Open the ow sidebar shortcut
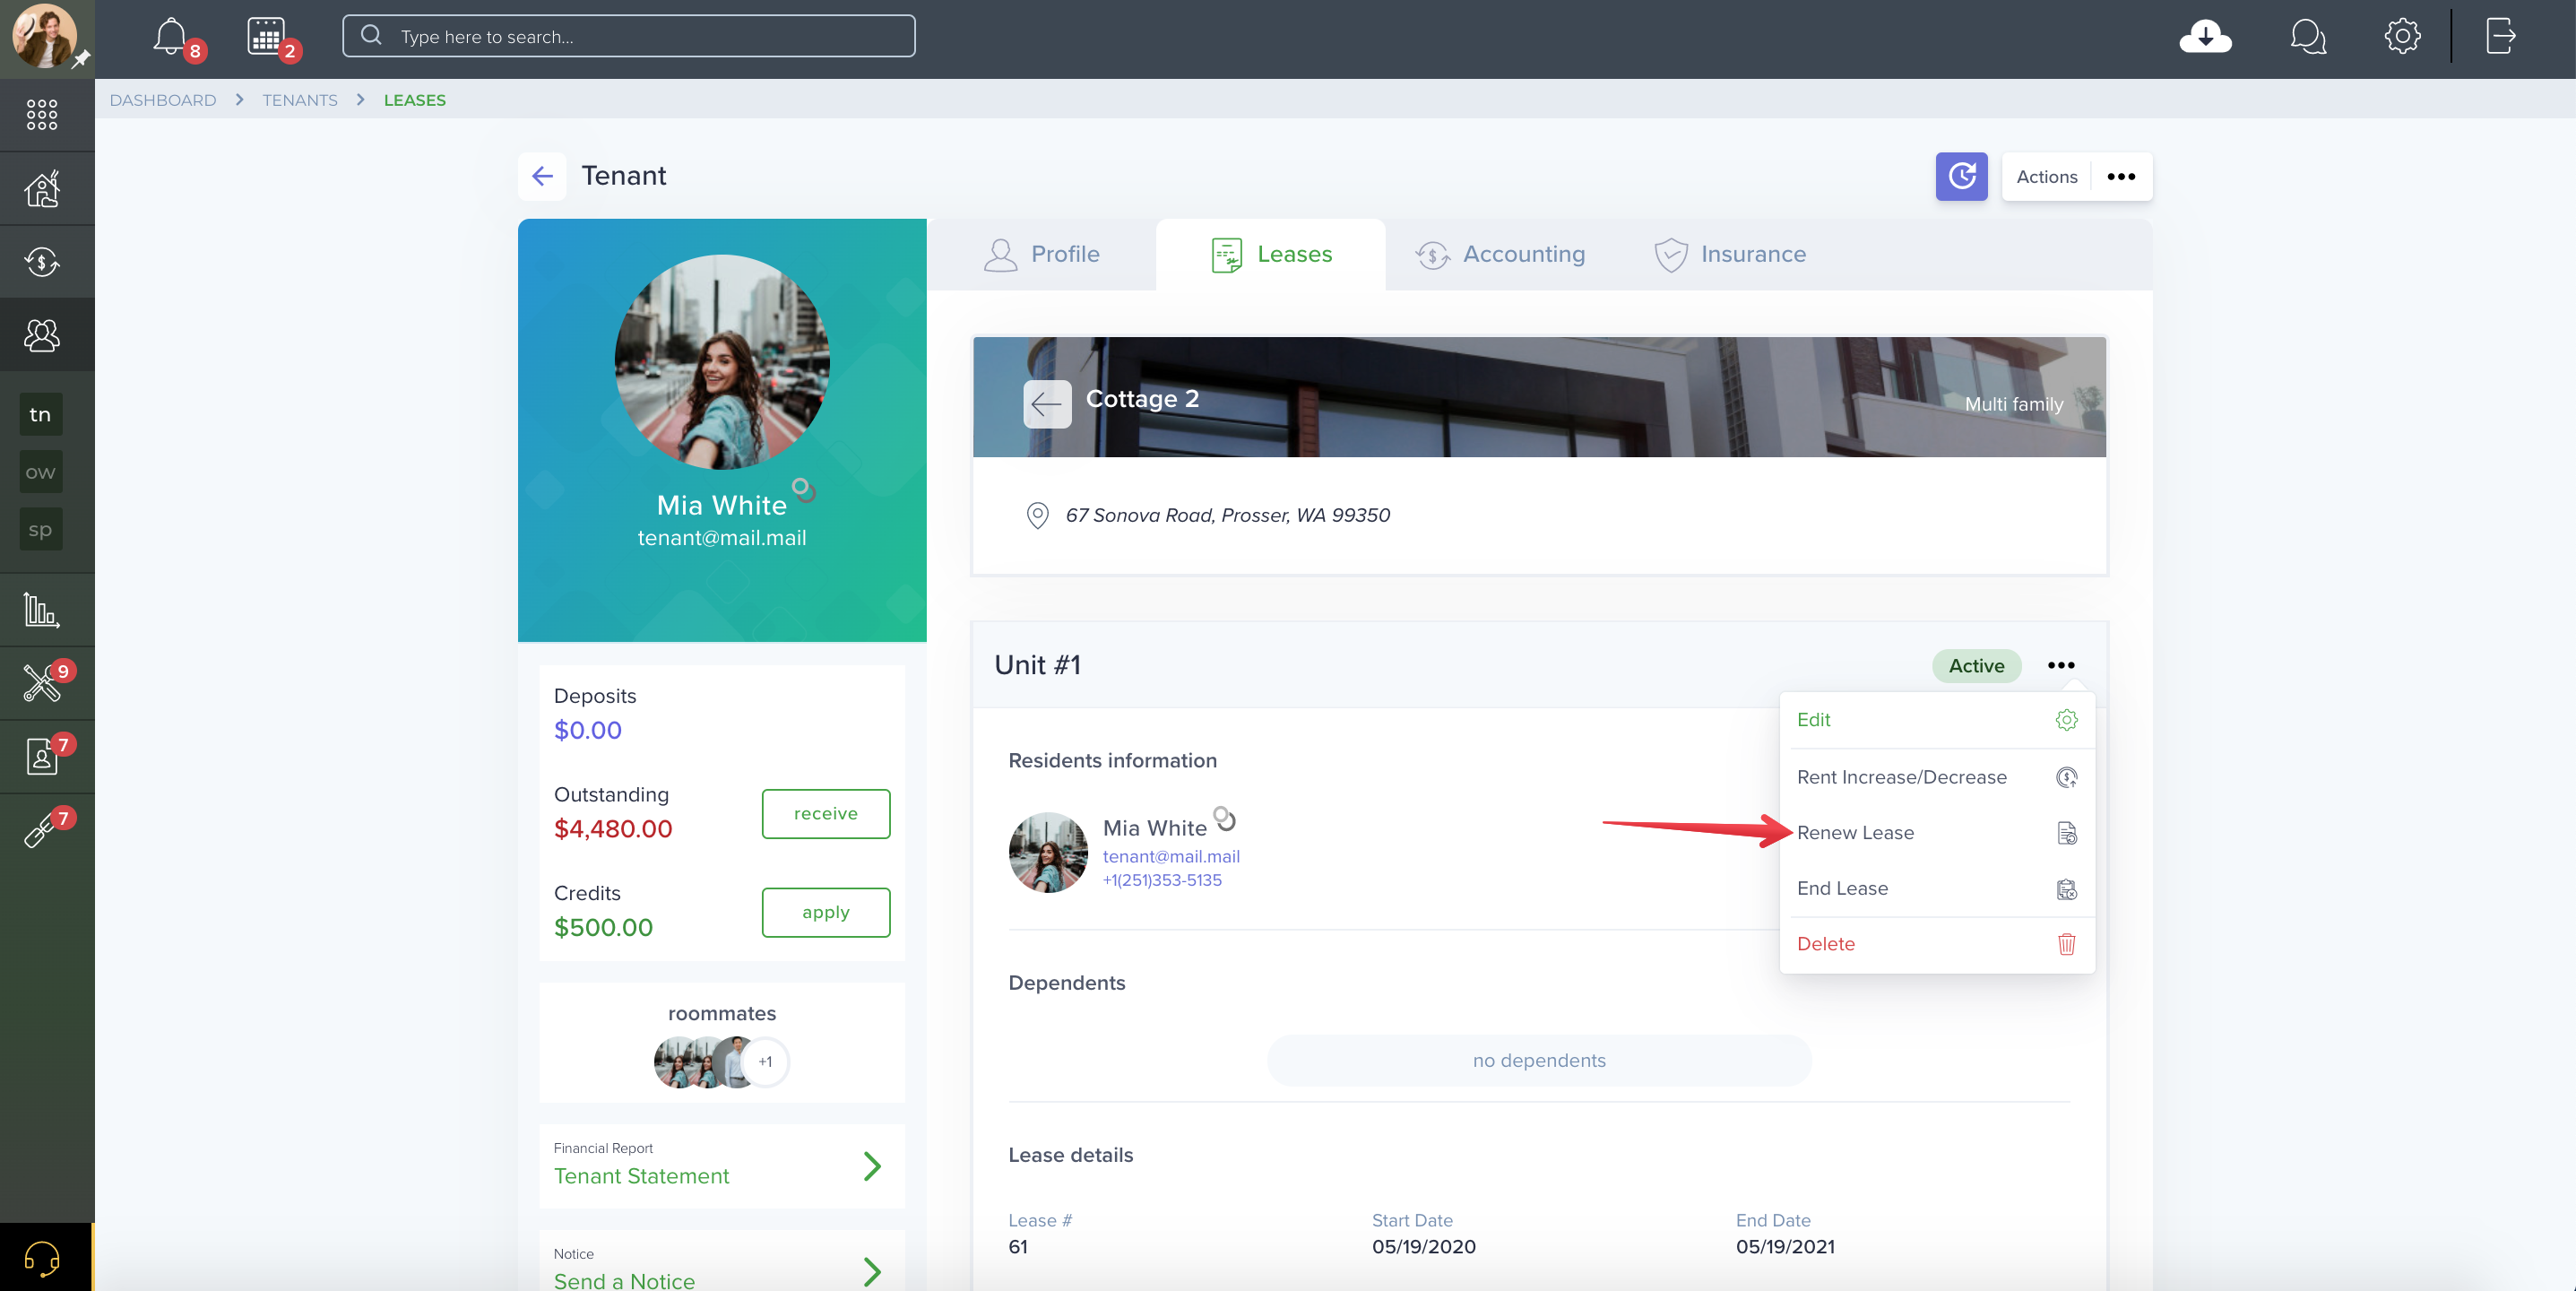 tap(40, 472)
